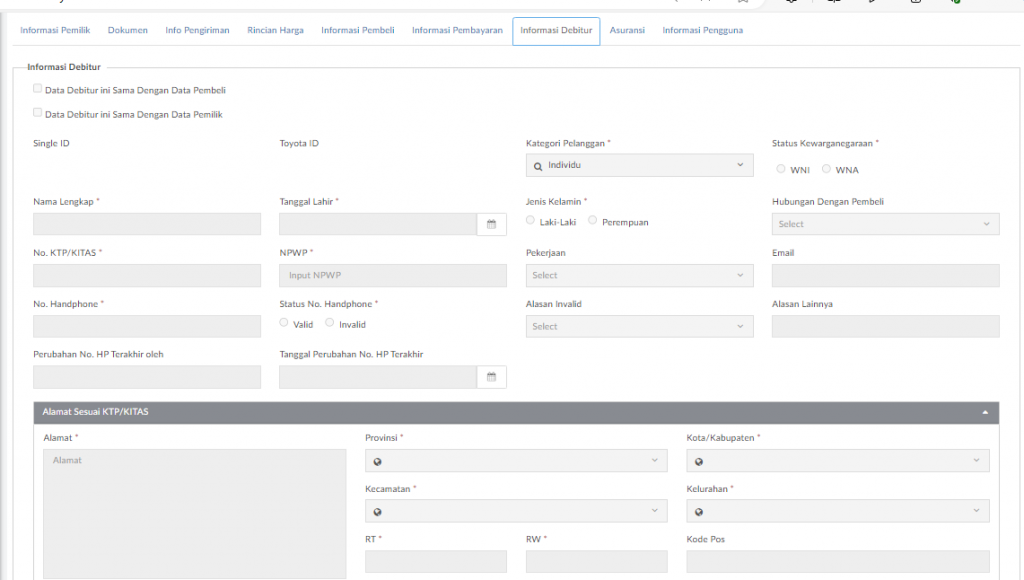The width and height of the screenshot is (1024, 580).
Task: Check Data Debitur Sama Dengan Data Pembeli
Action: 37,88
